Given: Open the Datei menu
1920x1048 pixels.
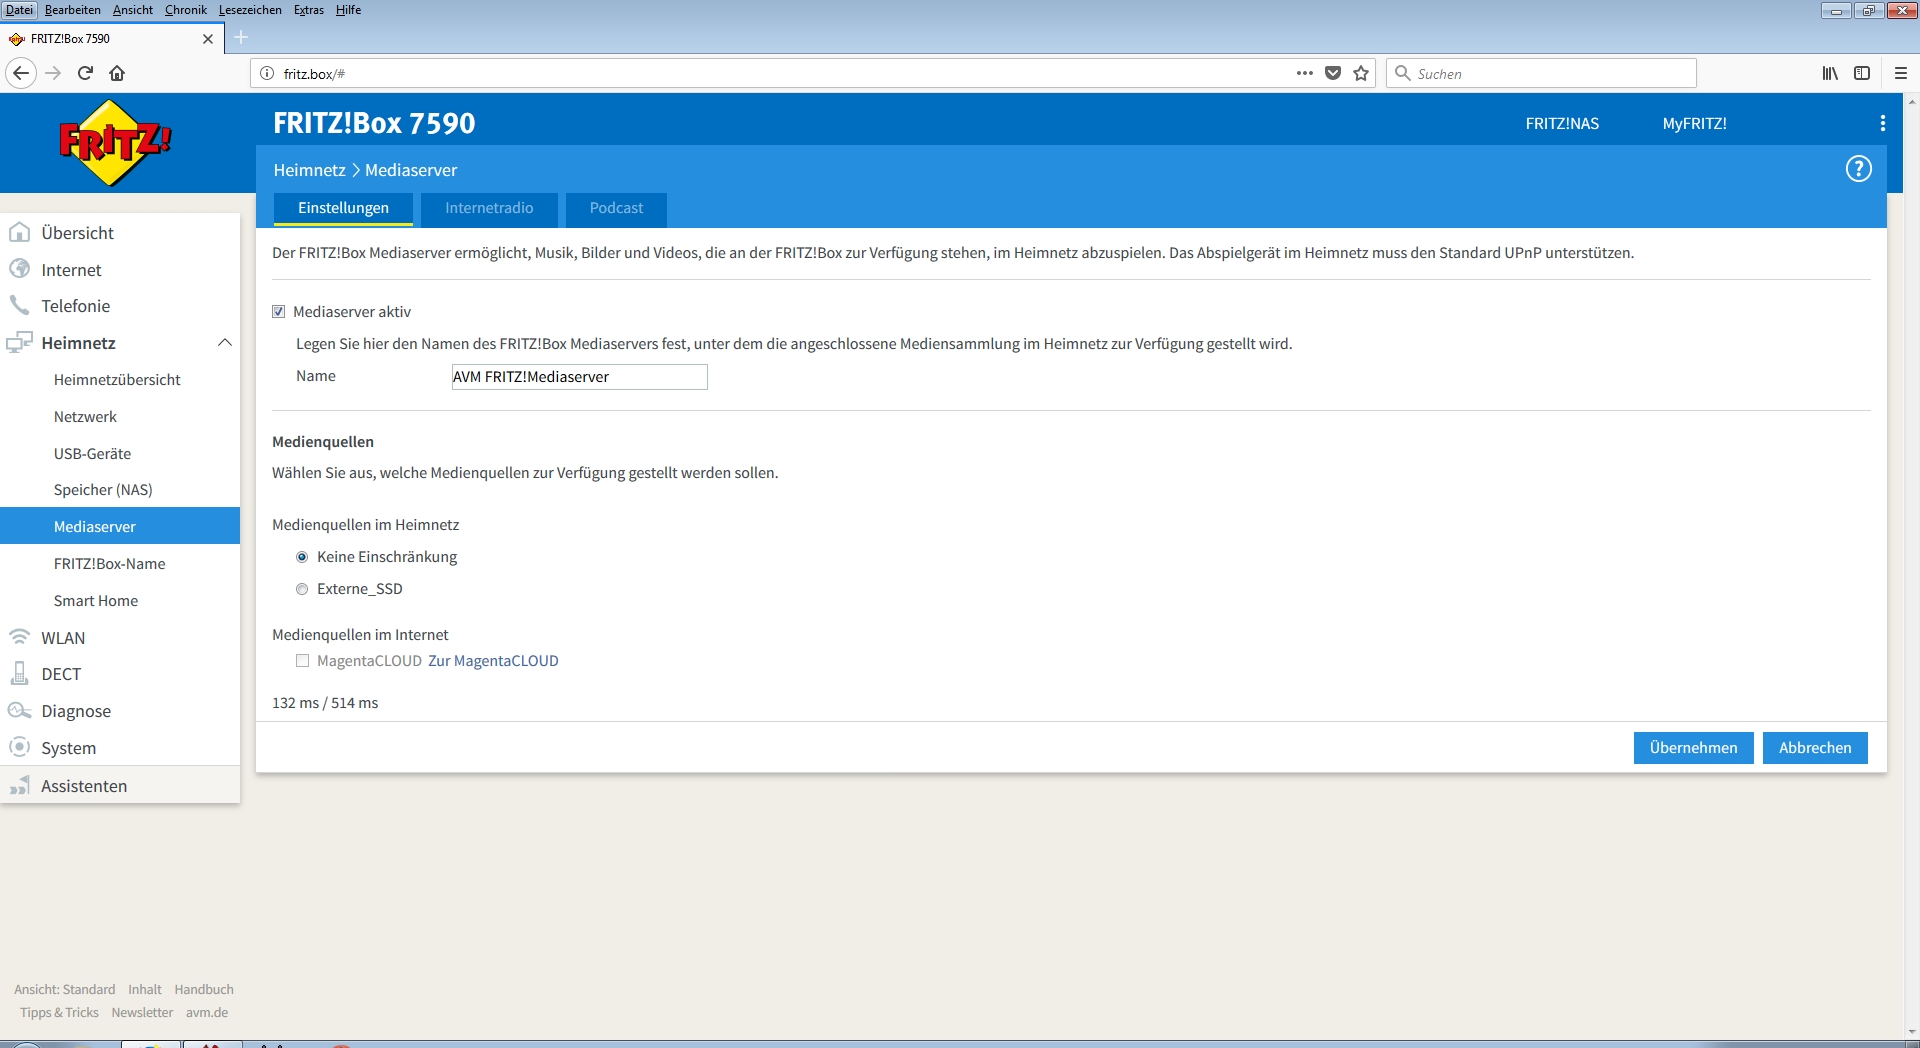Looking at the screenshot, I should point(19,10).
